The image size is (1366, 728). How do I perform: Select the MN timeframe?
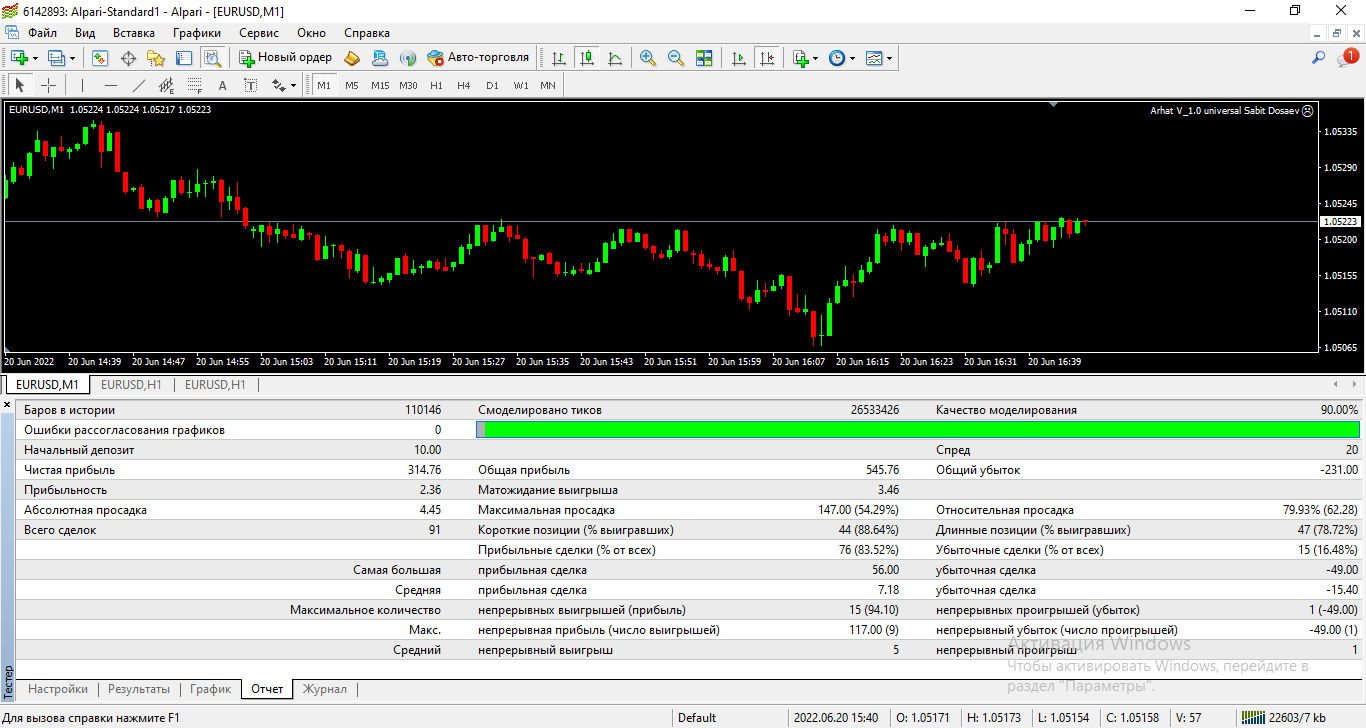(x=548, y=85)
